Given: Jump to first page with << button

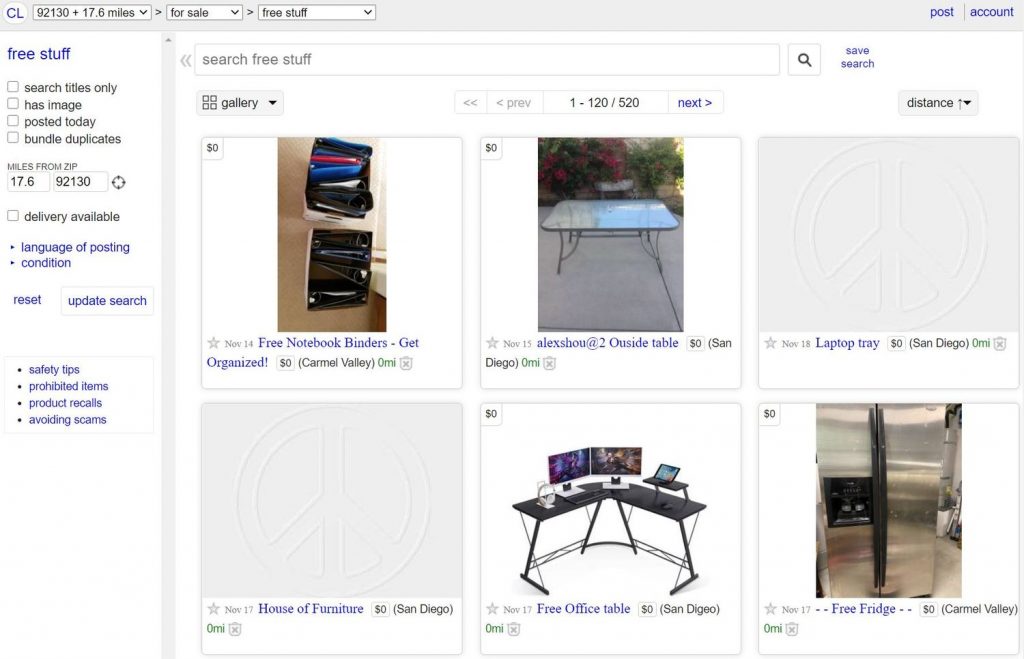Looking at the screenshot, I should 470,103.
